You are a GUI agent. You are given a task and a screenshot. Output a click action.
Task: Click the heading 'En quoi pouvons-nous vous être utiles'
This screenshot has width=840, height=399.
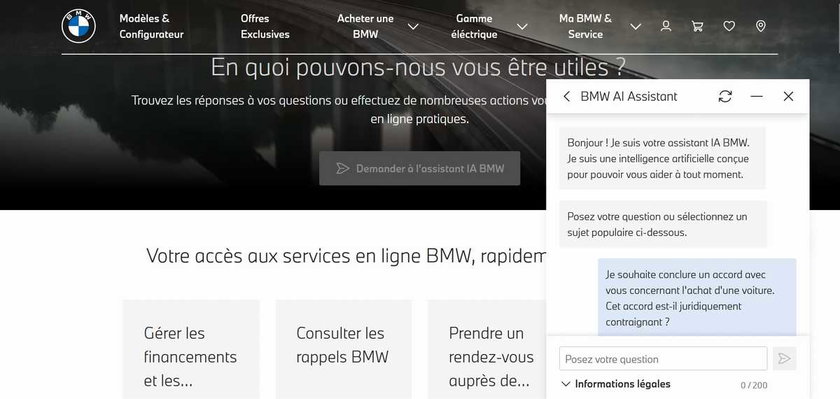(418, 67)
